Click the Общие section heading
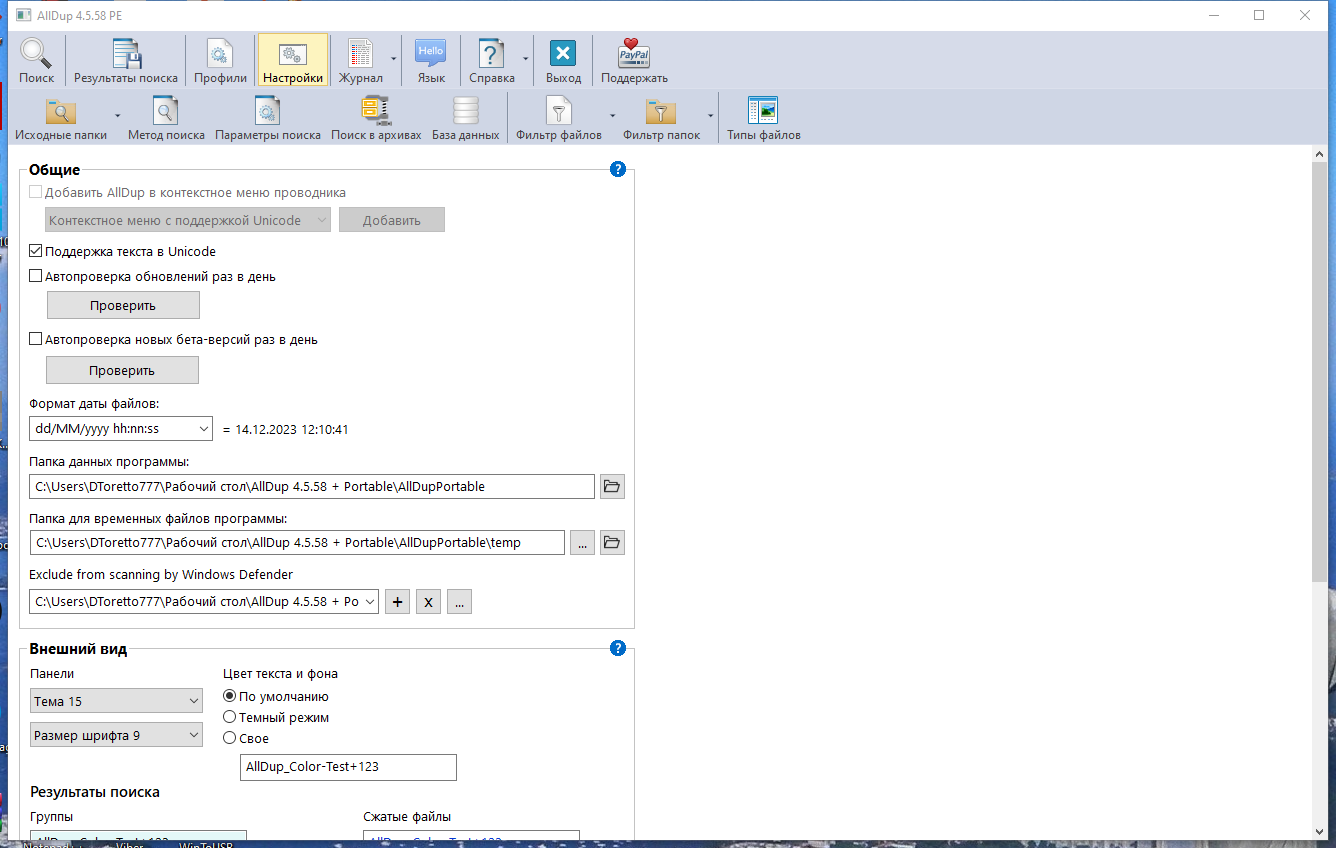This screenshot has width=1336, height=848. point(54,170)
